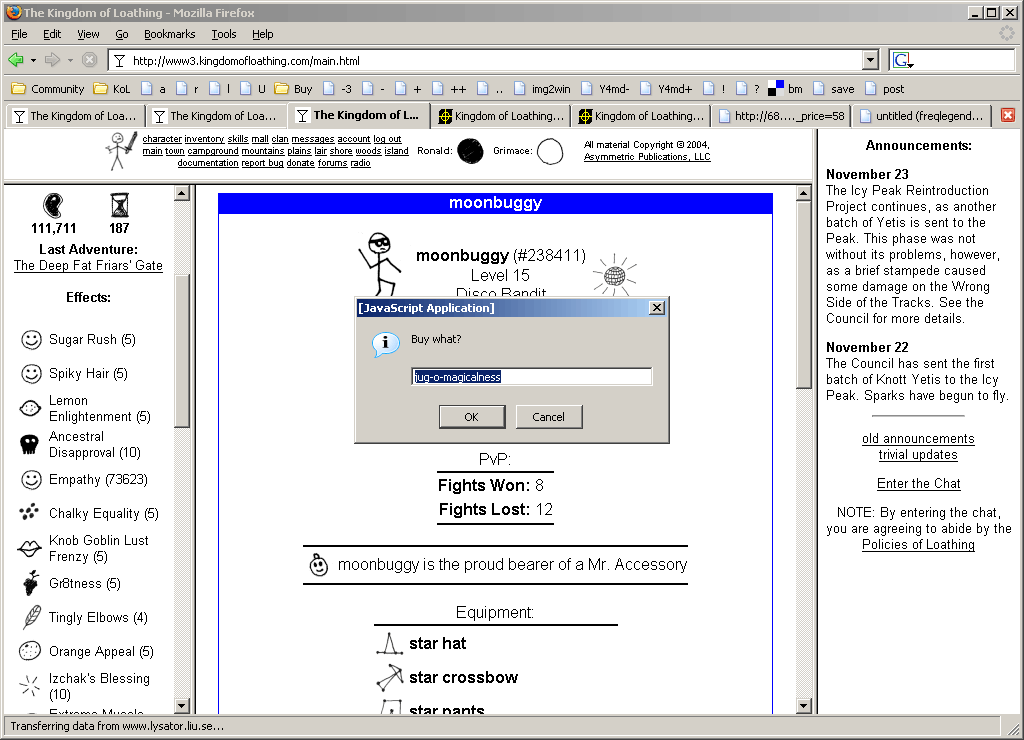Open the Bookmarks menu
Image resolution: width=1024 pixels, height=740 pixels.
point(169,34)
